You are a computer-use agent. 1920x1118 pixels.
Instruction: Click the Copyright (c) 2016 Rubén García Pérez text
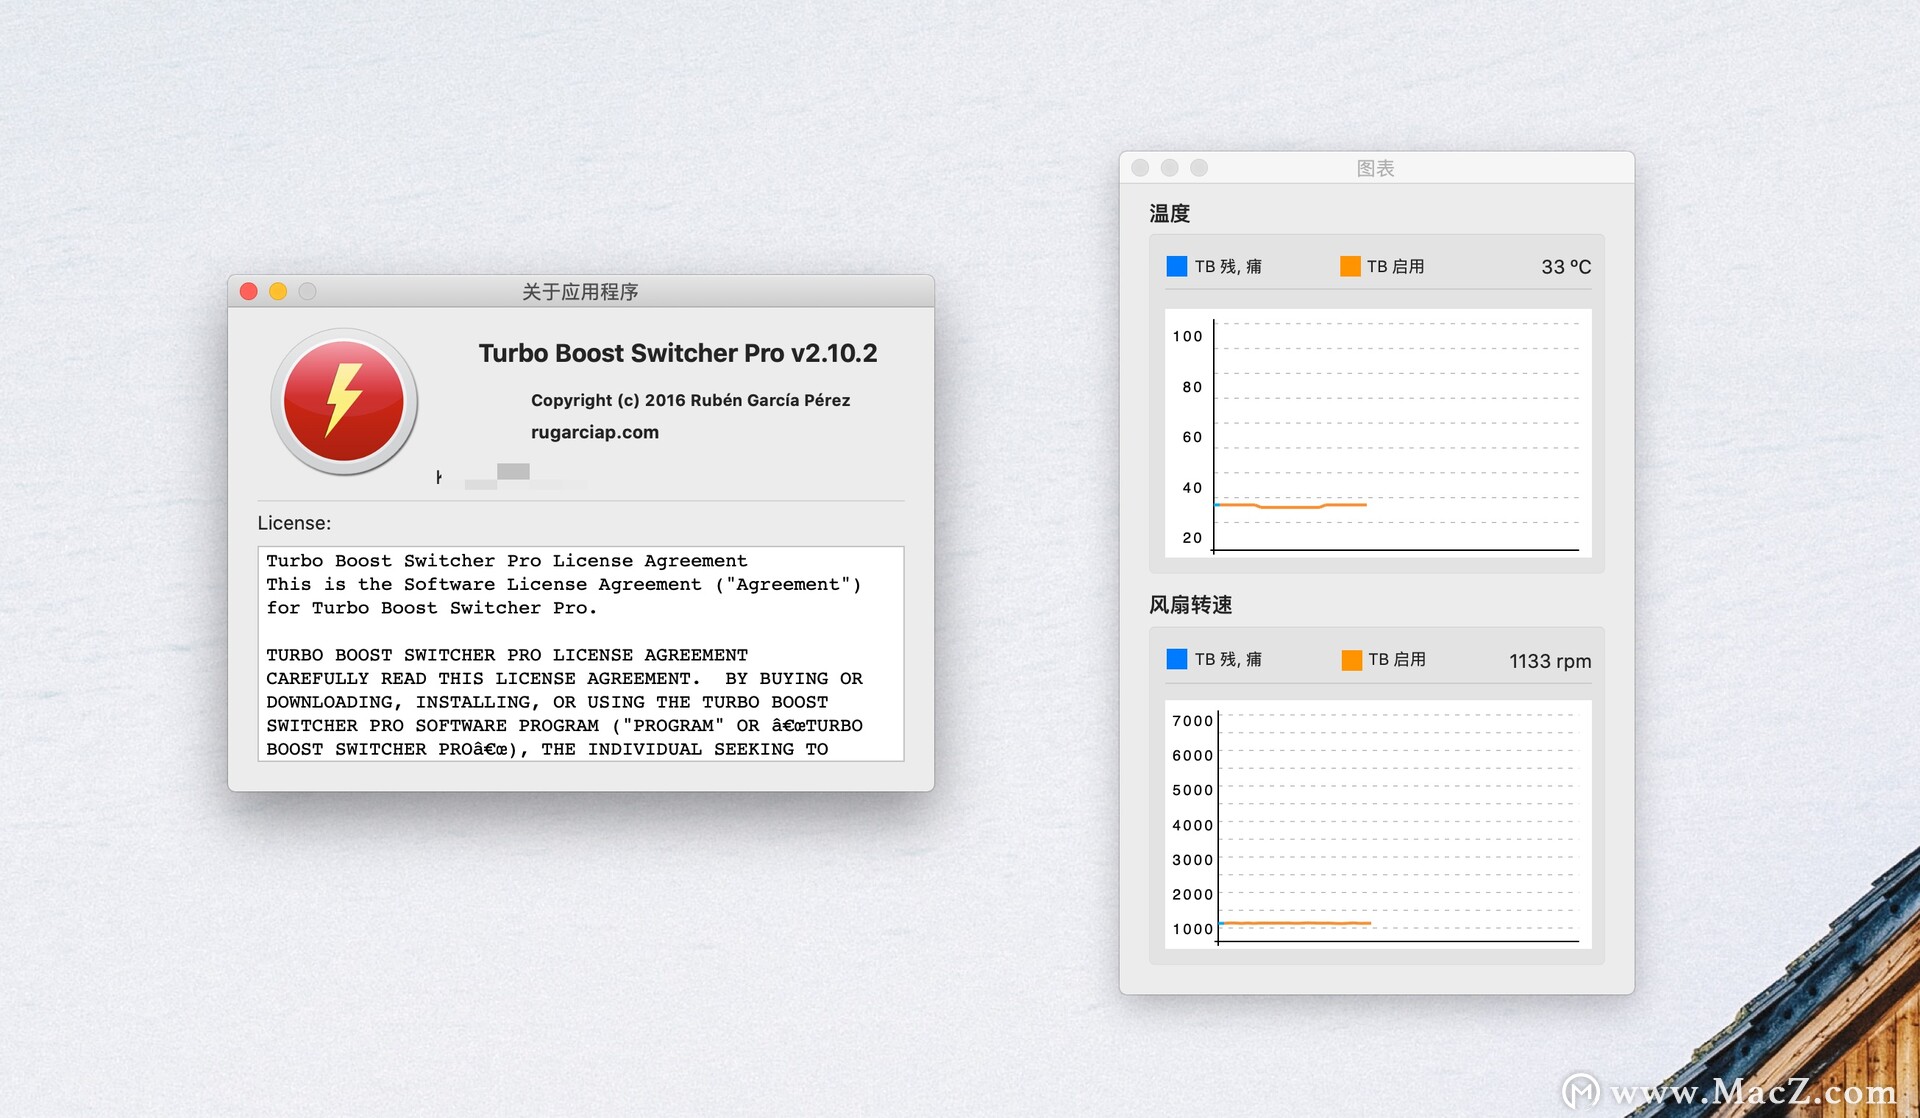(690, 400)
